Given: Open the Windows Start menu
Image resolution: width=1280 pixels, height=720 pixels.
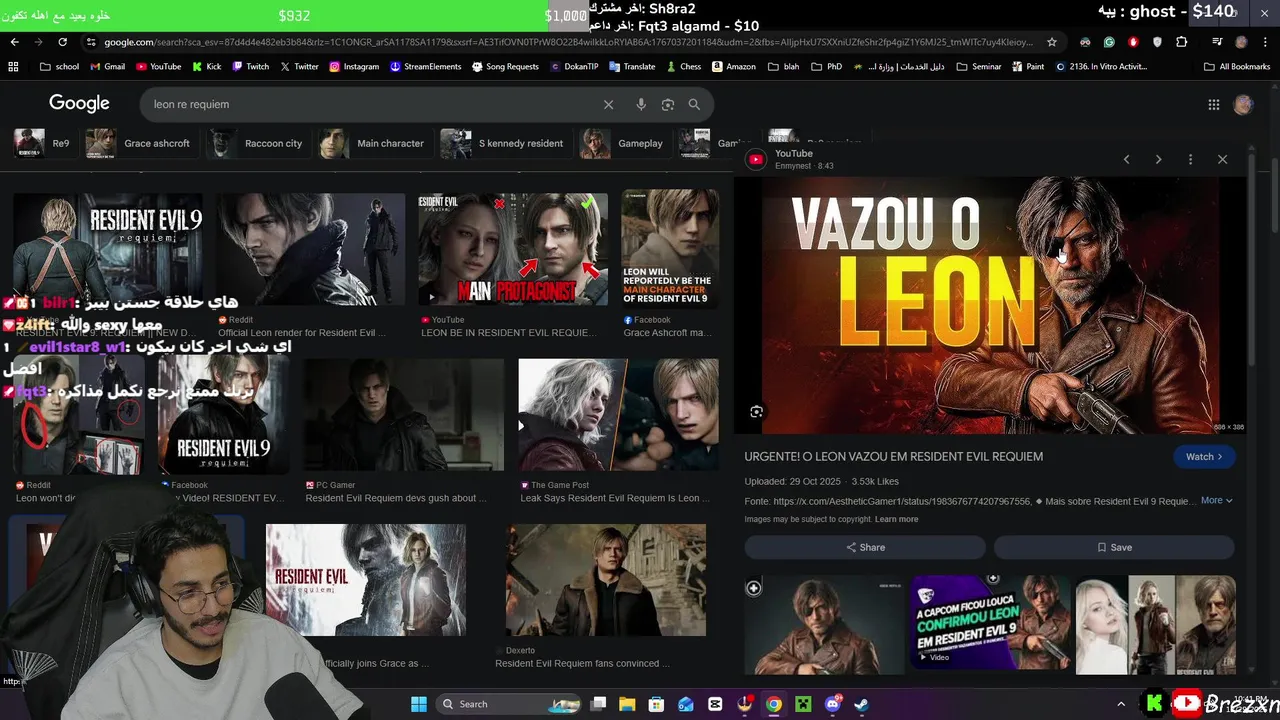Looking at the screenshot, I should pyautogui.click(x=418, y=704).
